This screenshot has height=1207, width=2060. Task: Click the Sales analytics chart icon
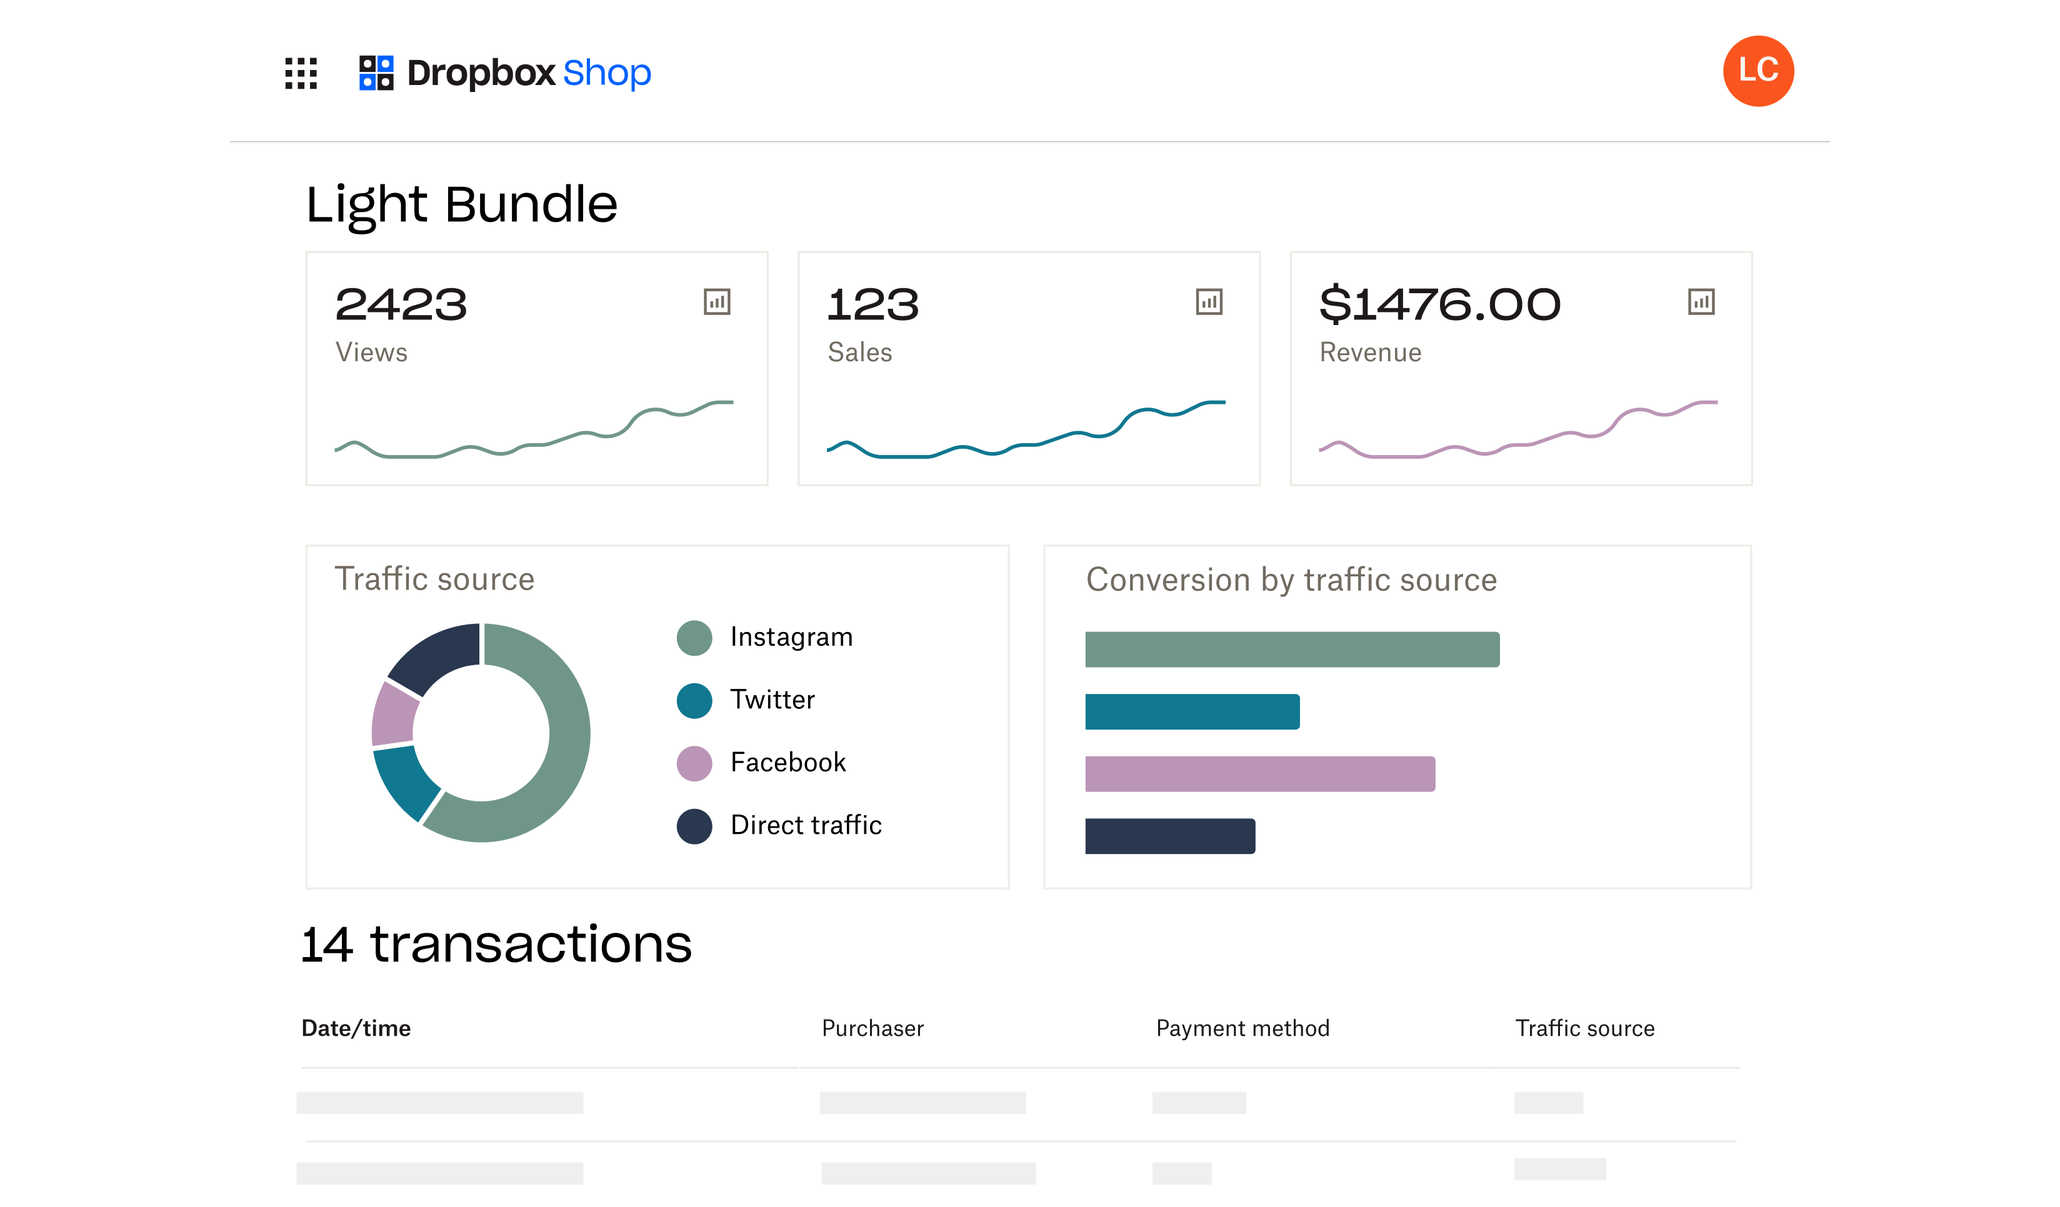(x=1207, y=302)
